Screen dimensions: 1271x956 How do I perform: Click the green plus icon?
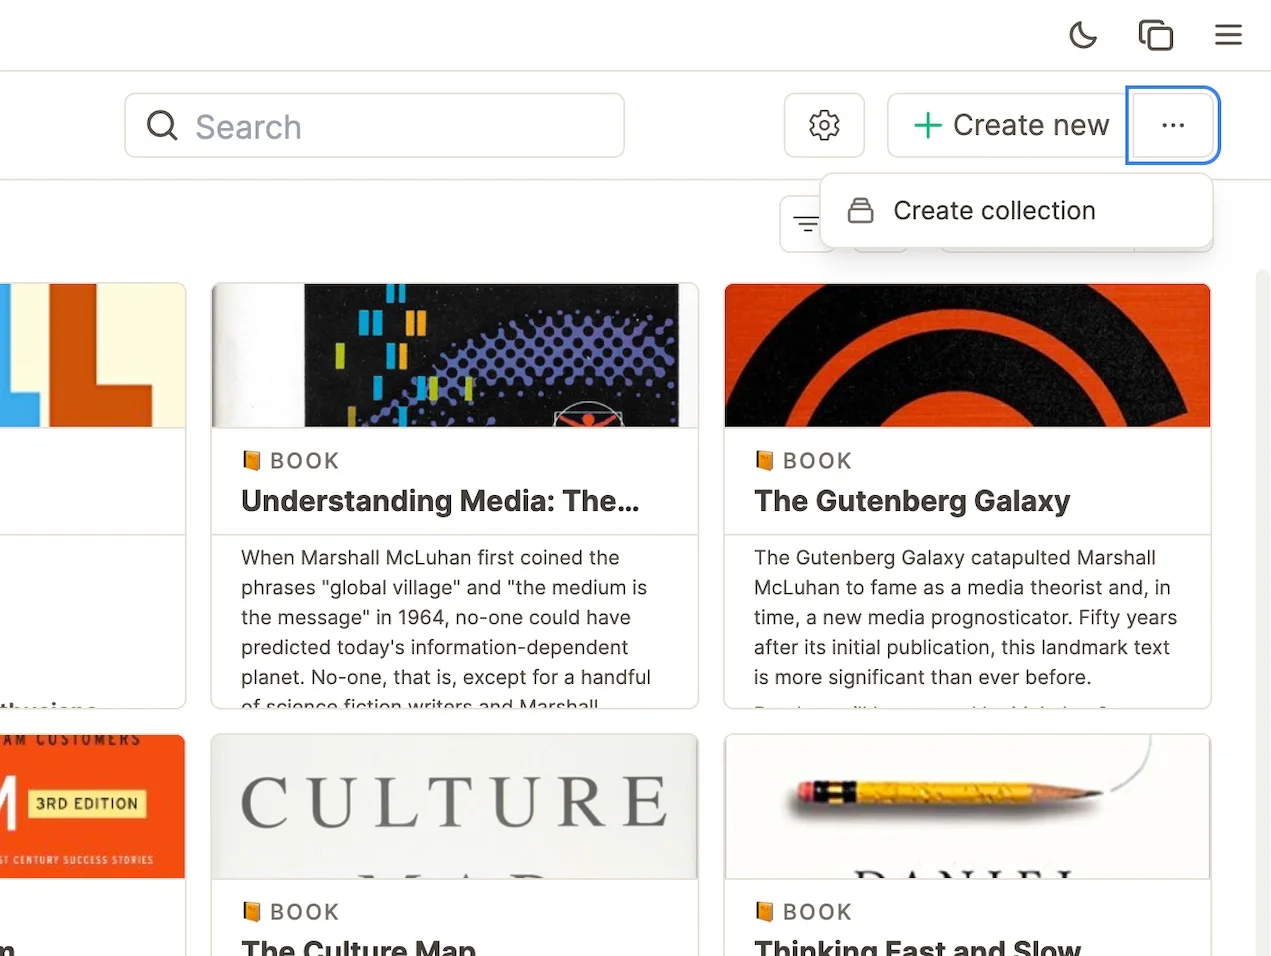click(x=927, y=126)
